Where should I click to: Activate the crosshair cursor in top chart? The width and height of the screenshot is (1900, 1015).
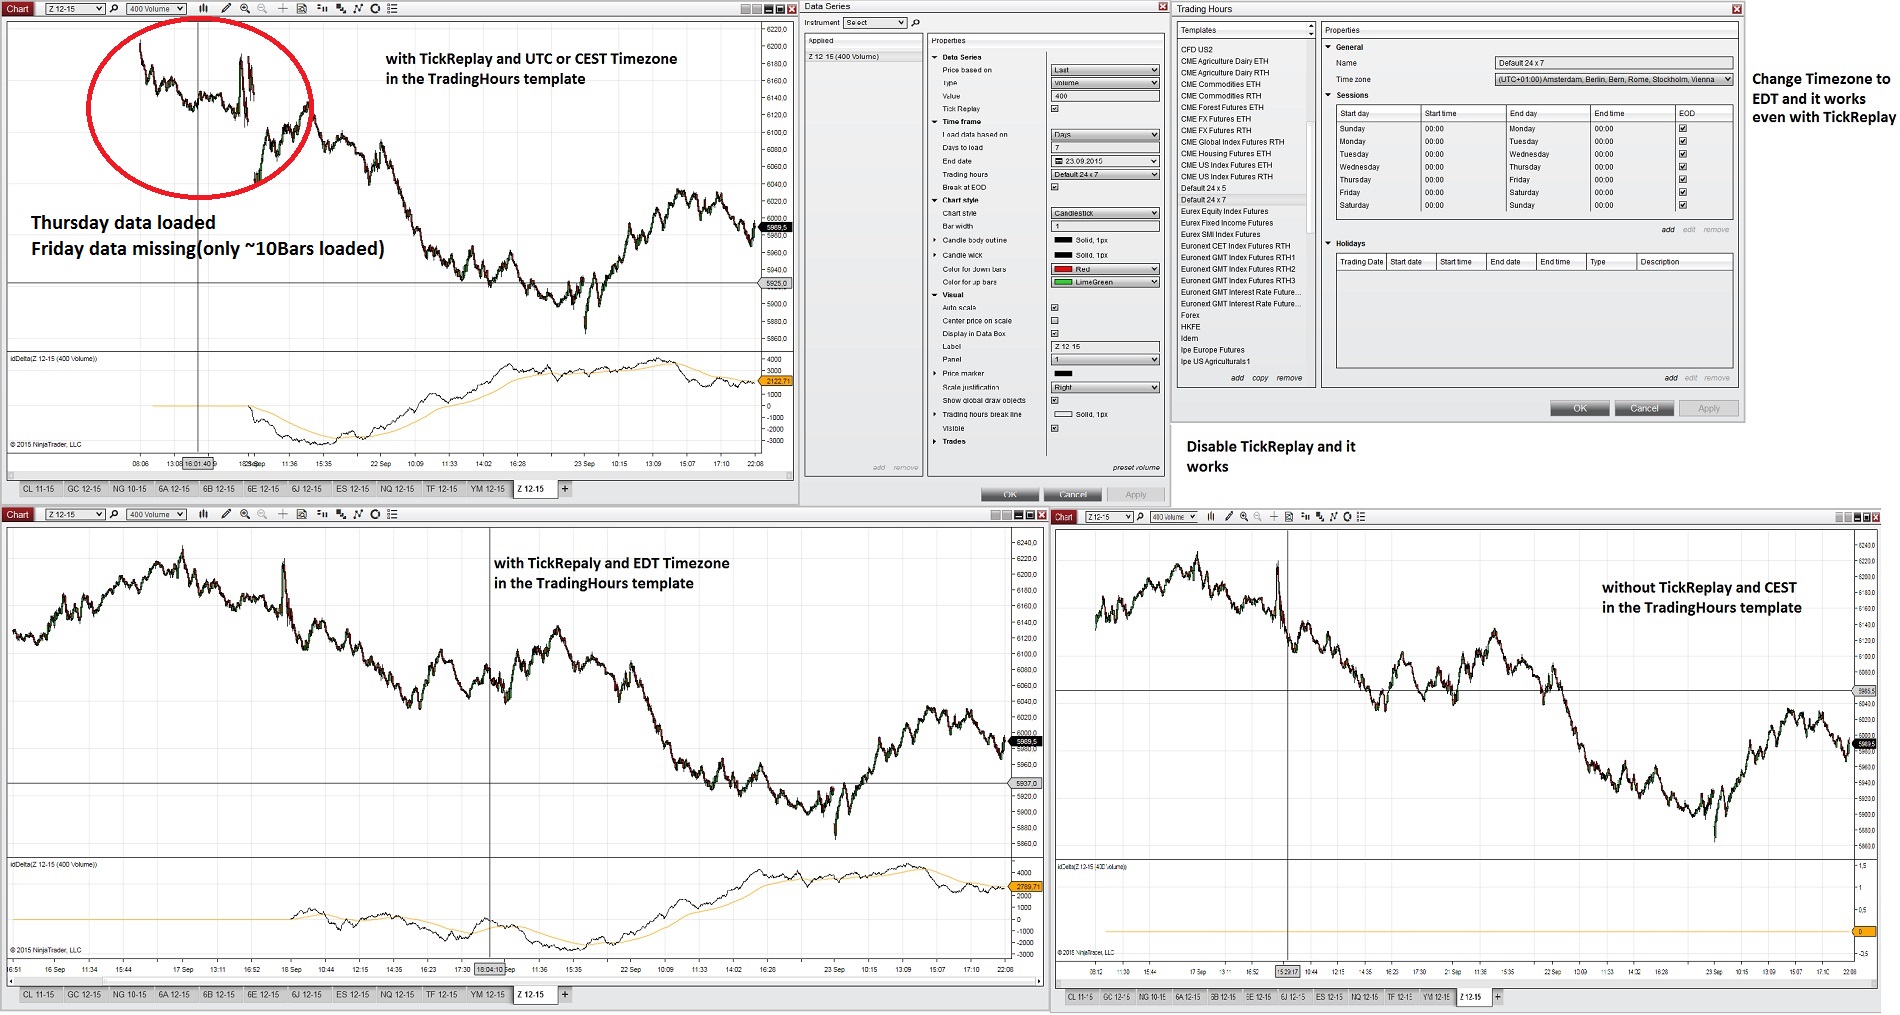(283, 9)
